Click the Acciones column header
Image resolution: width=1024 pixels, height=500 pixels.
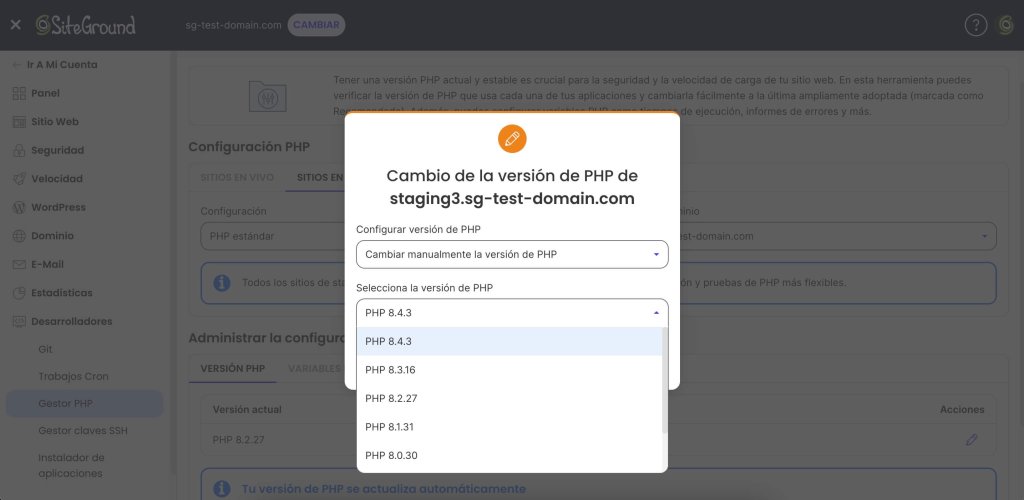(962, 410)
